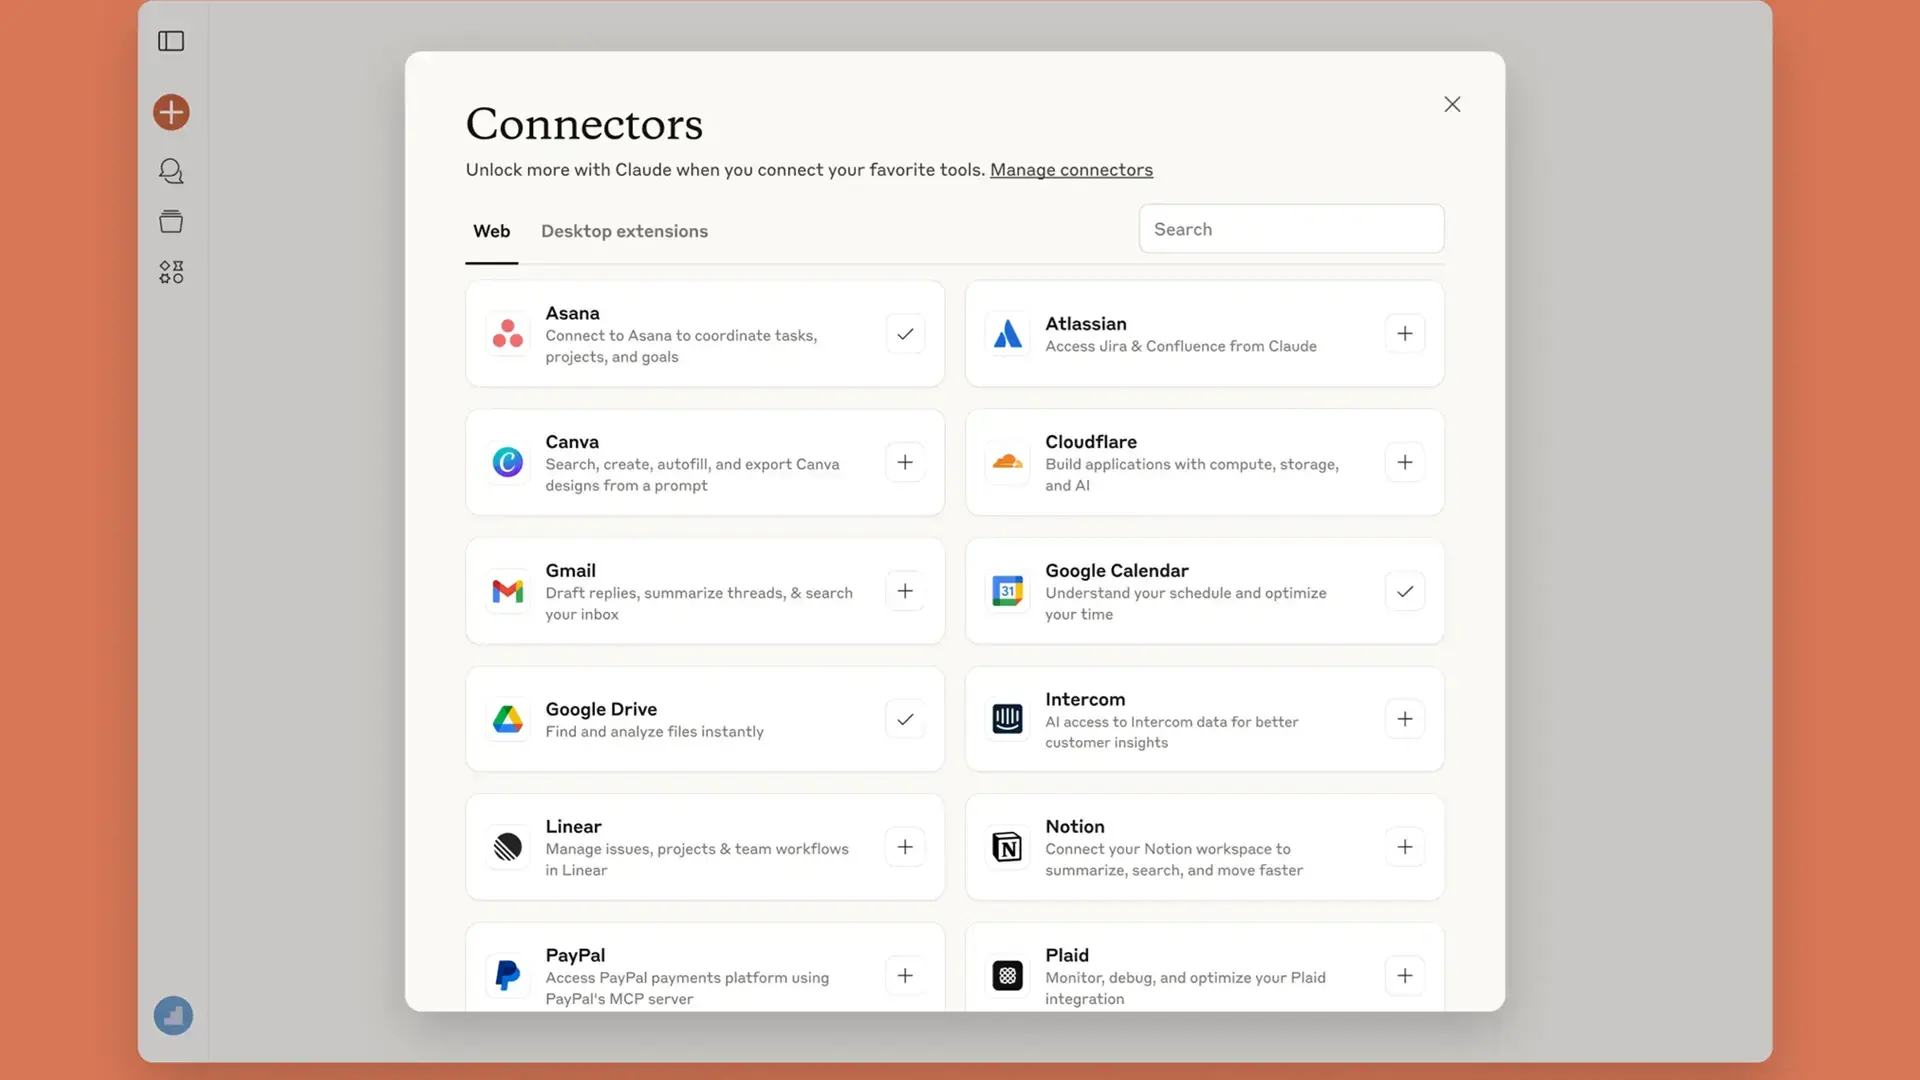The height and width of the screenshot is (1080, 1920).
Task: Click the projects icon in the sidebar
Action: [170, 221]
